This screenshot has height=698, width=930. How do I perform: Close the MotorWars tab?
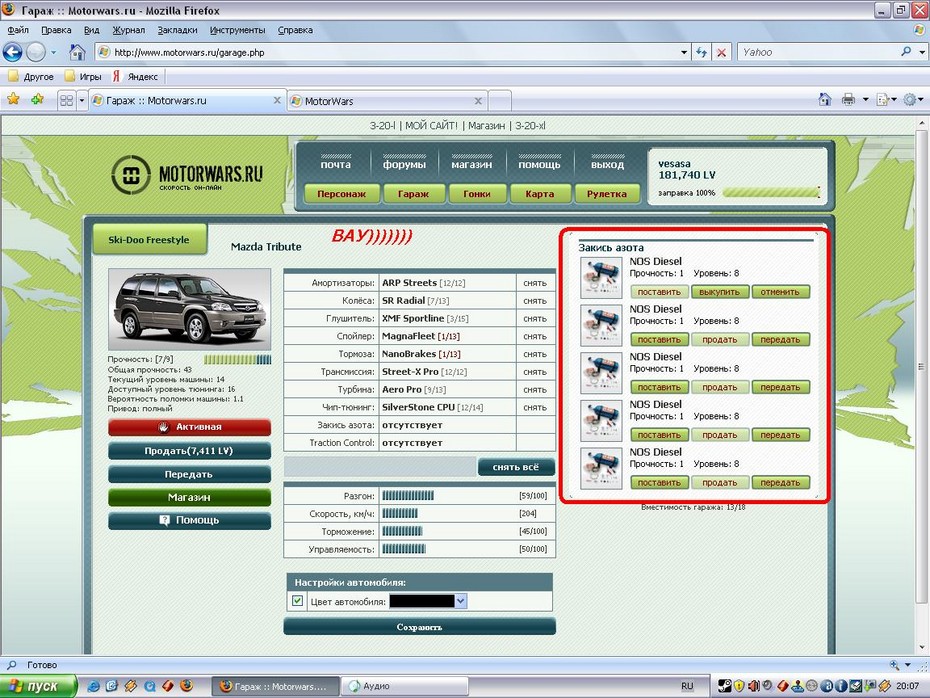point(478,101)
